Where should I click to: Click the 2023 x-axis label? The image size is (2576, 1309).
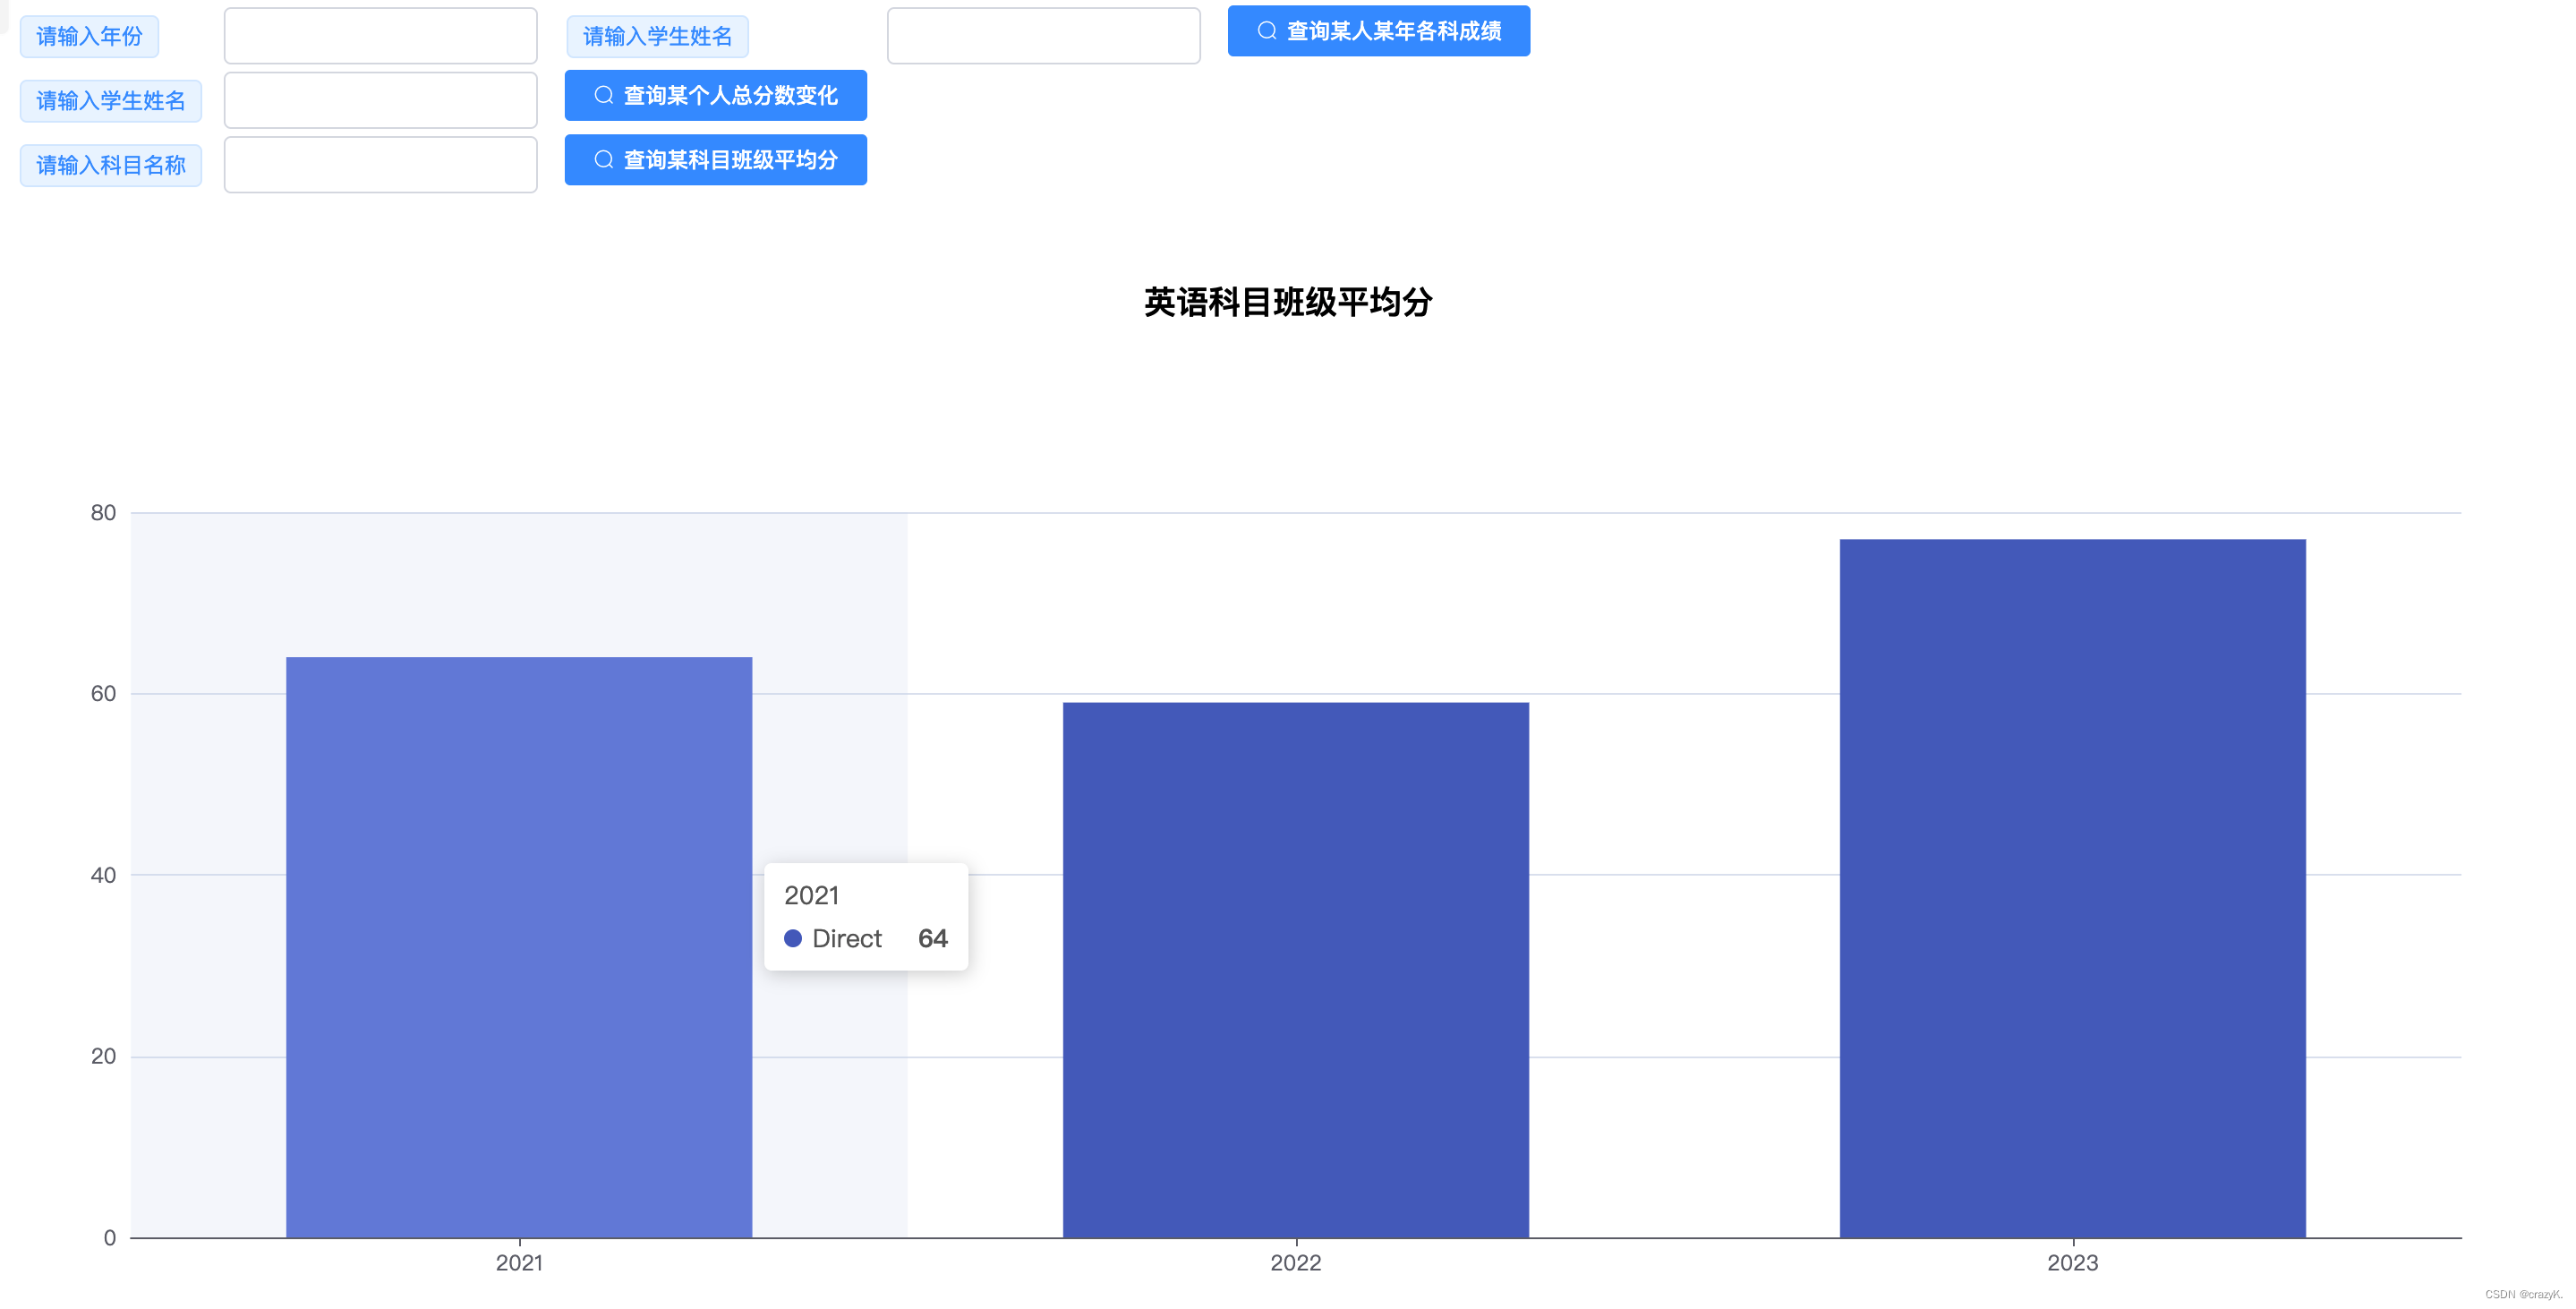click(2072, 1262)
